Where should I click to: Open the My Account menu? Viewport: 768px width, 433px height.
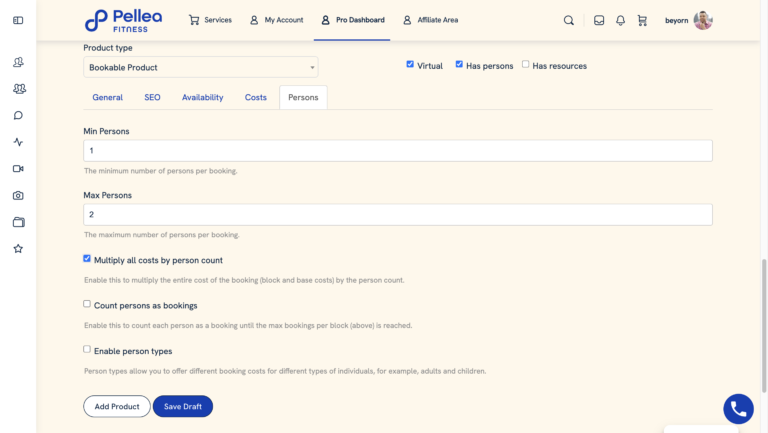click(x=276, y=20)
